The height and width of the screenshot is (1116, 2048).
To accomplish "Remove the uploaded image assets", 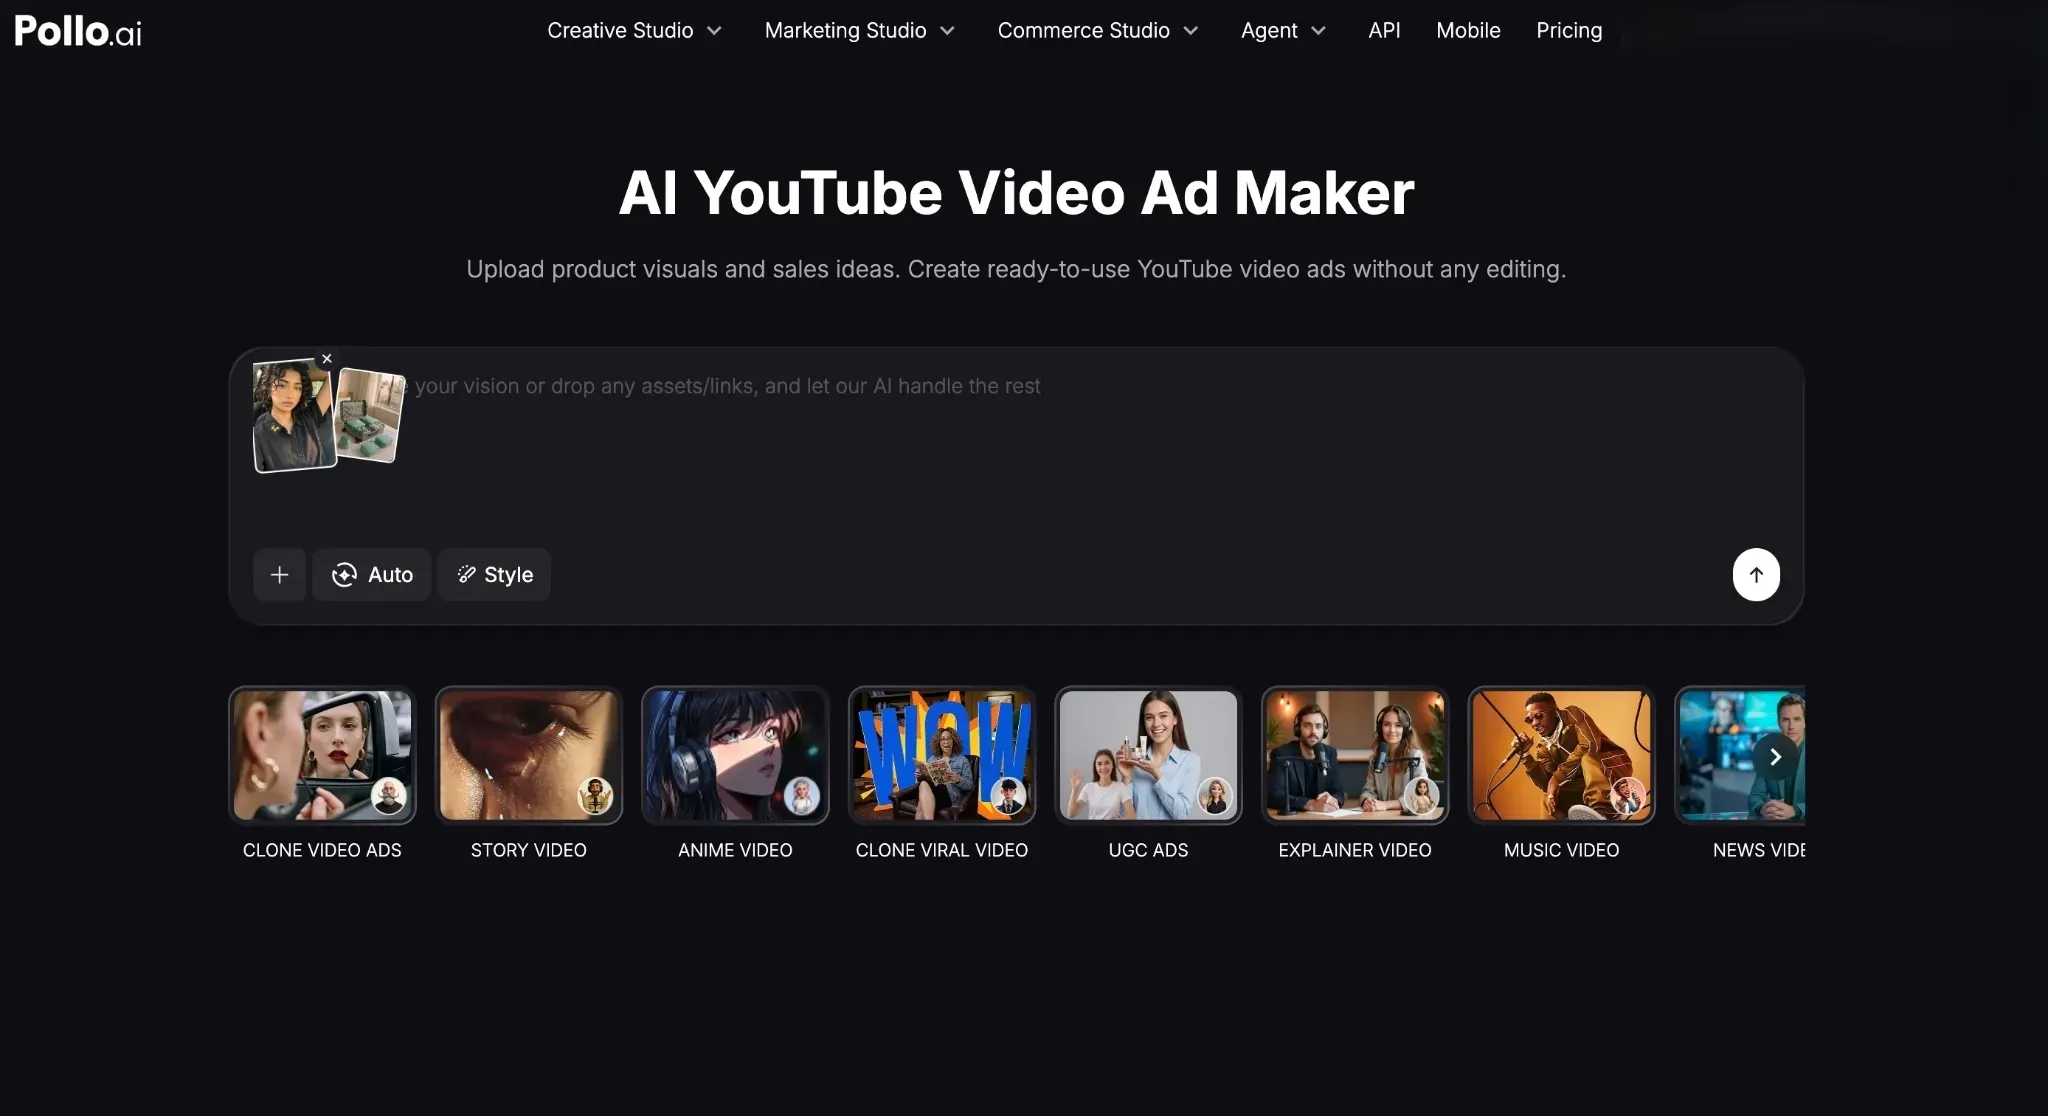I will point(326,358).
